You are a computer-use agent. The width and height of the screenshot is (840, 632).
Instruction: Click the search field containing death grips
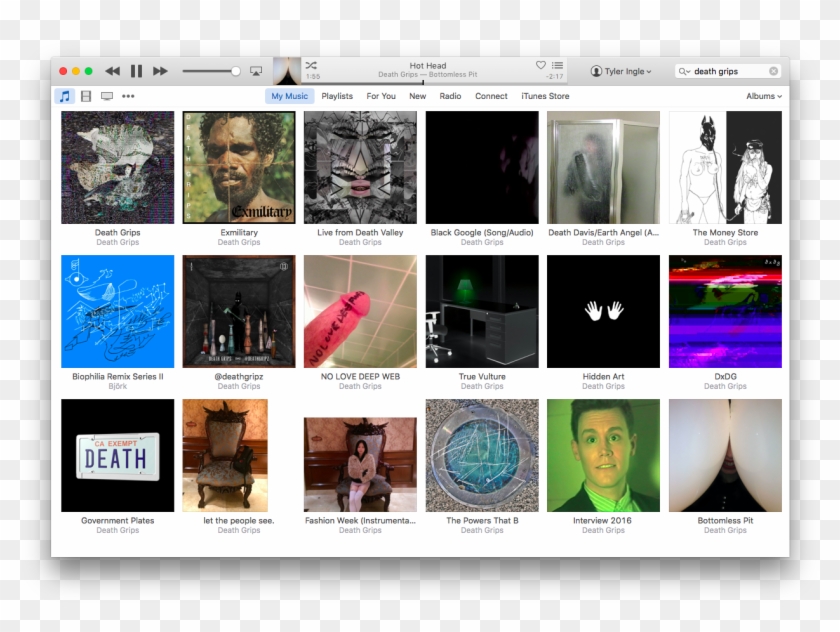pos(728,71)
